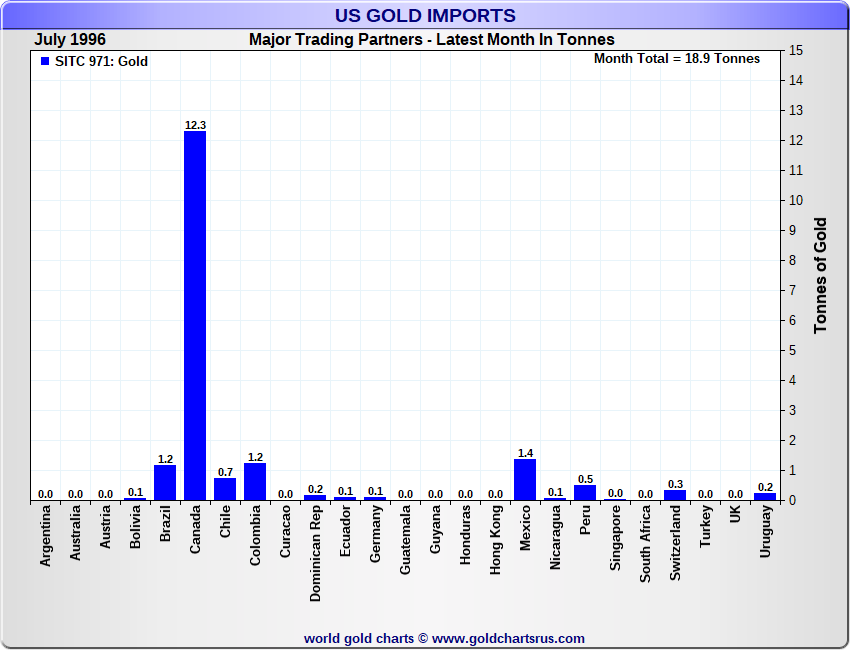Viewport: 850px width, 650px height.
Task: Click the Canada bar in the chart
Action: pos(195,315)
